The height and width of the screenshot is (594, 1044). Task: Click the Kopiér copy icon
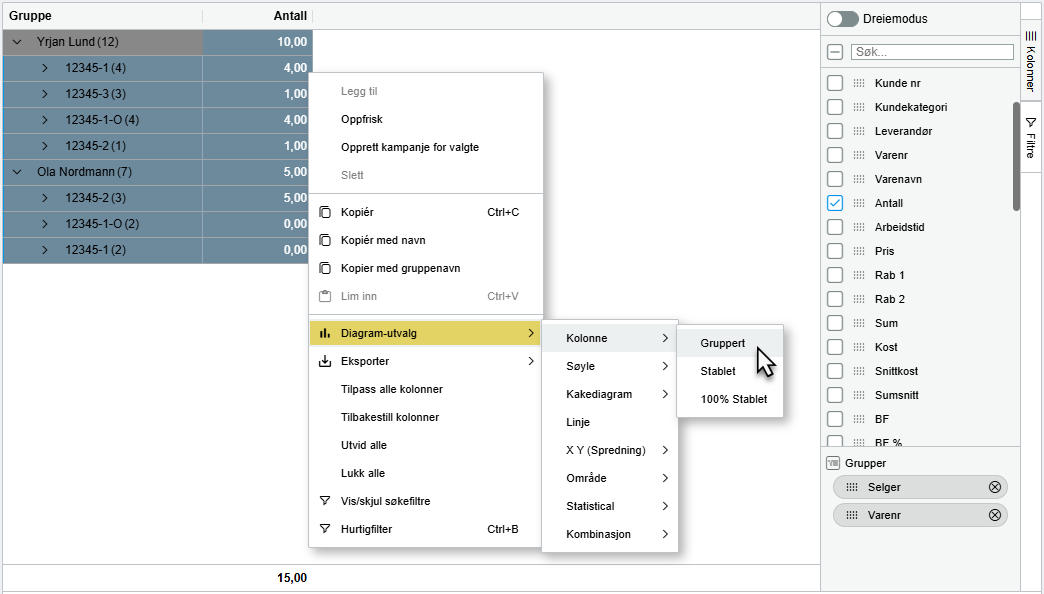click(x=325, y=212)
